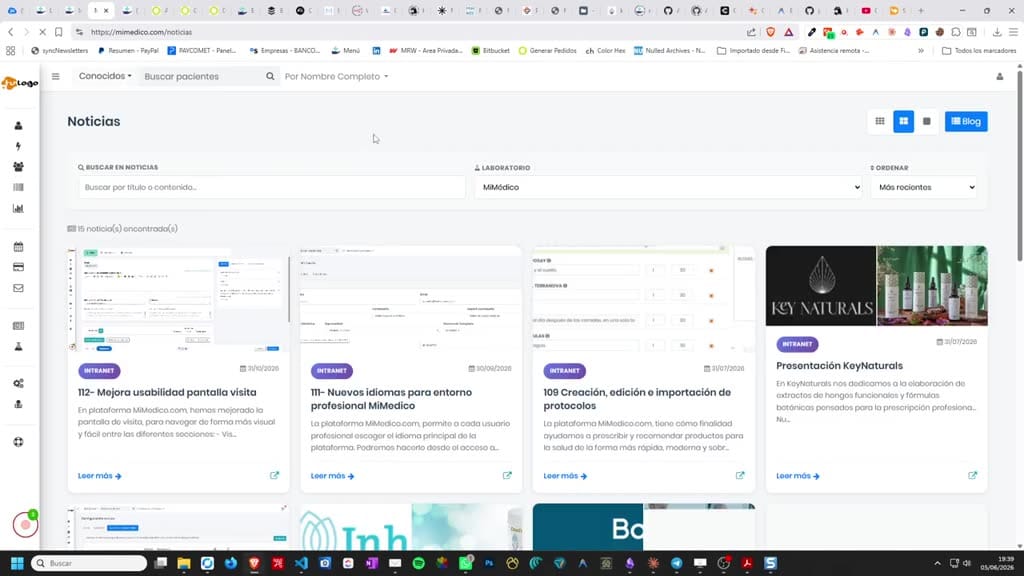
Task: Open the Laboratorio MiMédico select
Action: pos(667,187)
